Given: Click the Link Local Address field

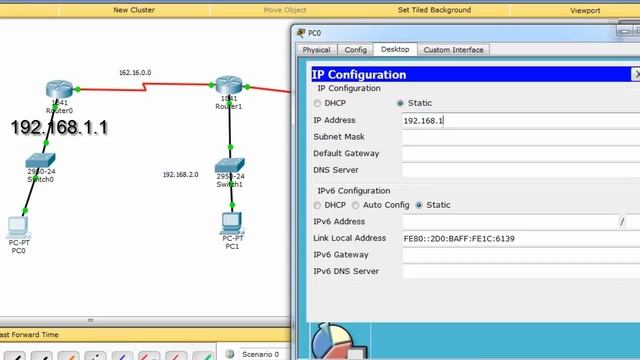Looking at the screenshot, I should point(521,238).
